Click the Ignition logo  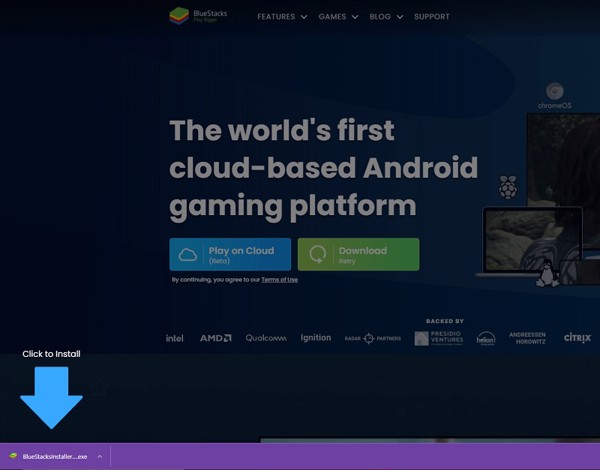point(316,338)
